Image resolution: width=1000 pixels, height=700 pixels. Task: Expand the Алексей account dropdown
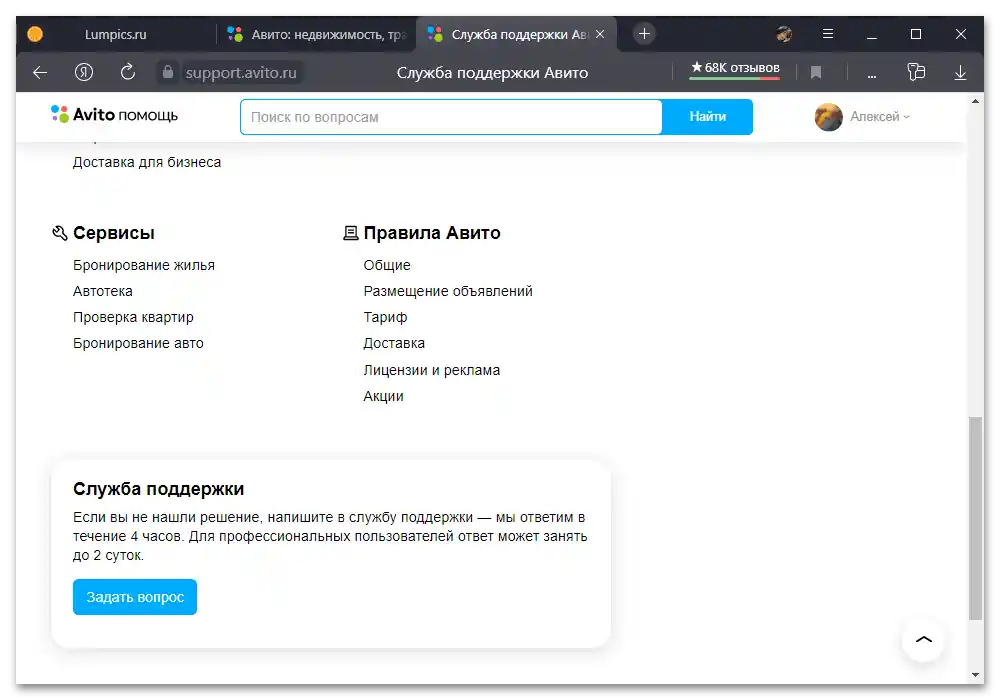click(880, 117)
